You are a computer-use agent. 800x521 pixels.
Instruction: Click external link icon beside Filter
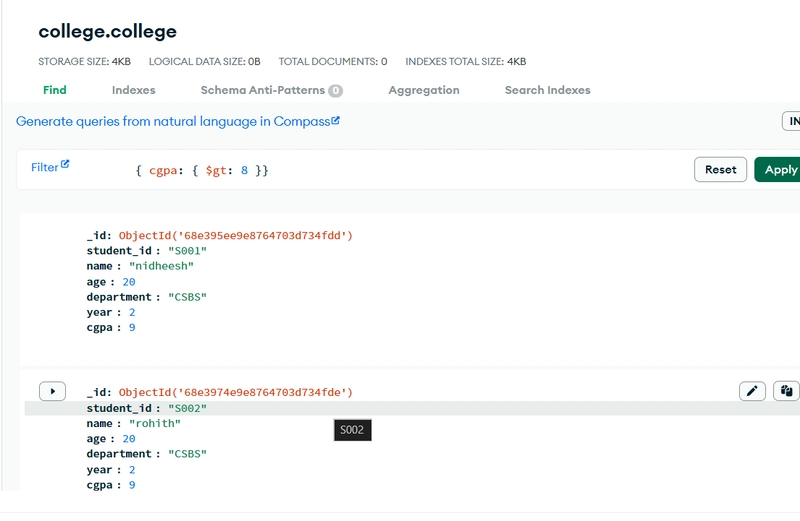[66, 165]
